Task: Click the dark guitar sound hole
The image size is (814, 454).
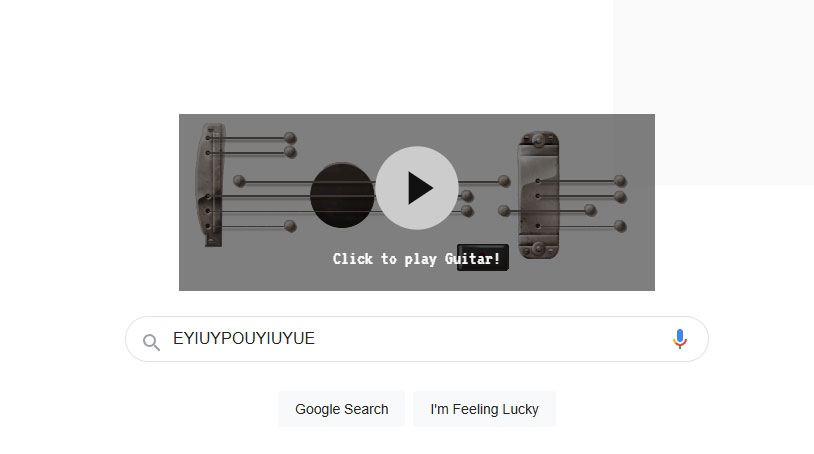Action: [x=342, y=195]
